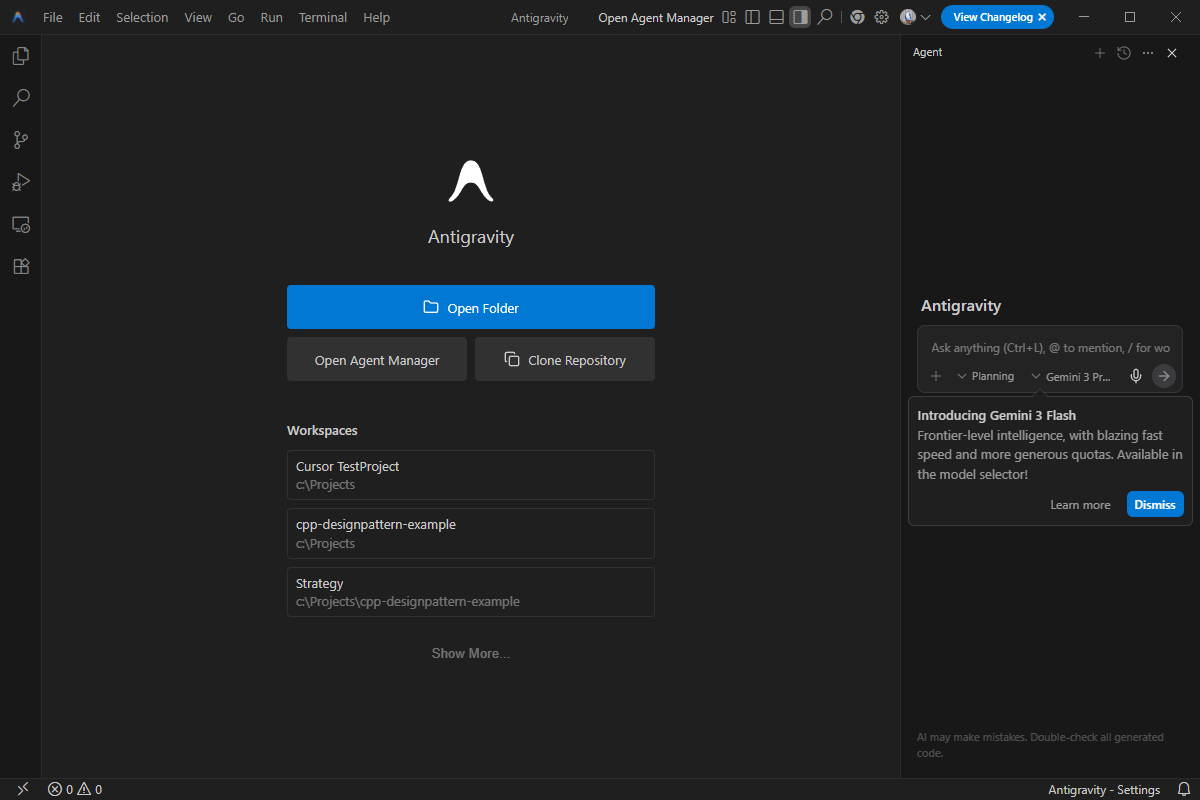Open the Gemini 3 Pro model selector
Image resolution: width=1200 pixels, height=800 pixels.
coord(1072,376)
